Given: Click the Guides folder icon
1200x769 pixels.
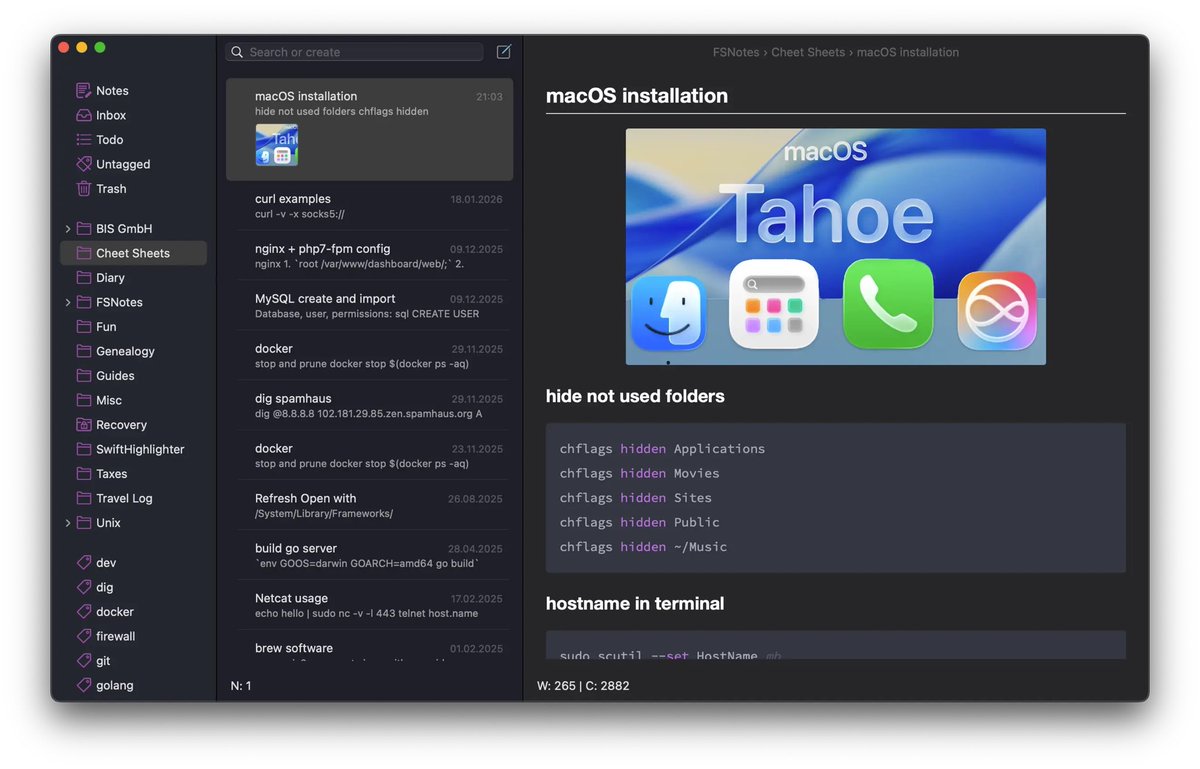Looking at the screenshot, I should click(84, 375).
